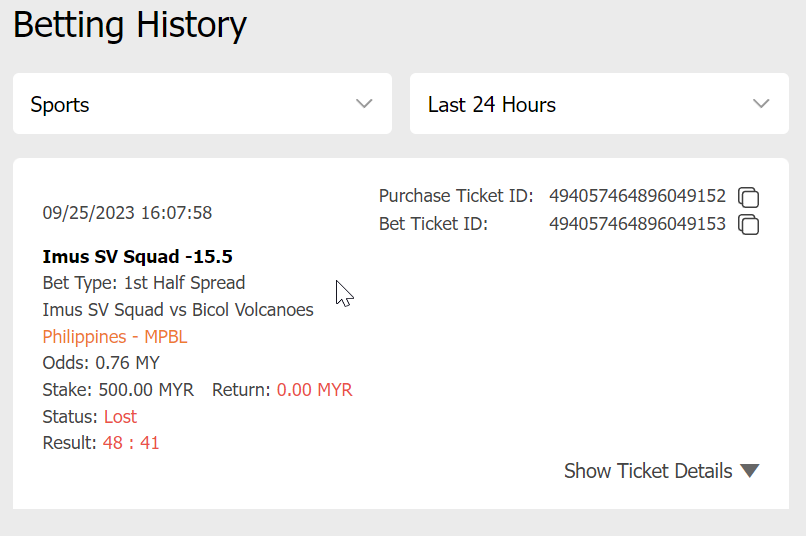This screenshot has width=806, height=536.
Task: Click the Imus SV Squad -15.5 bet title
Action: pyautogui.click(x=137, y=257)
